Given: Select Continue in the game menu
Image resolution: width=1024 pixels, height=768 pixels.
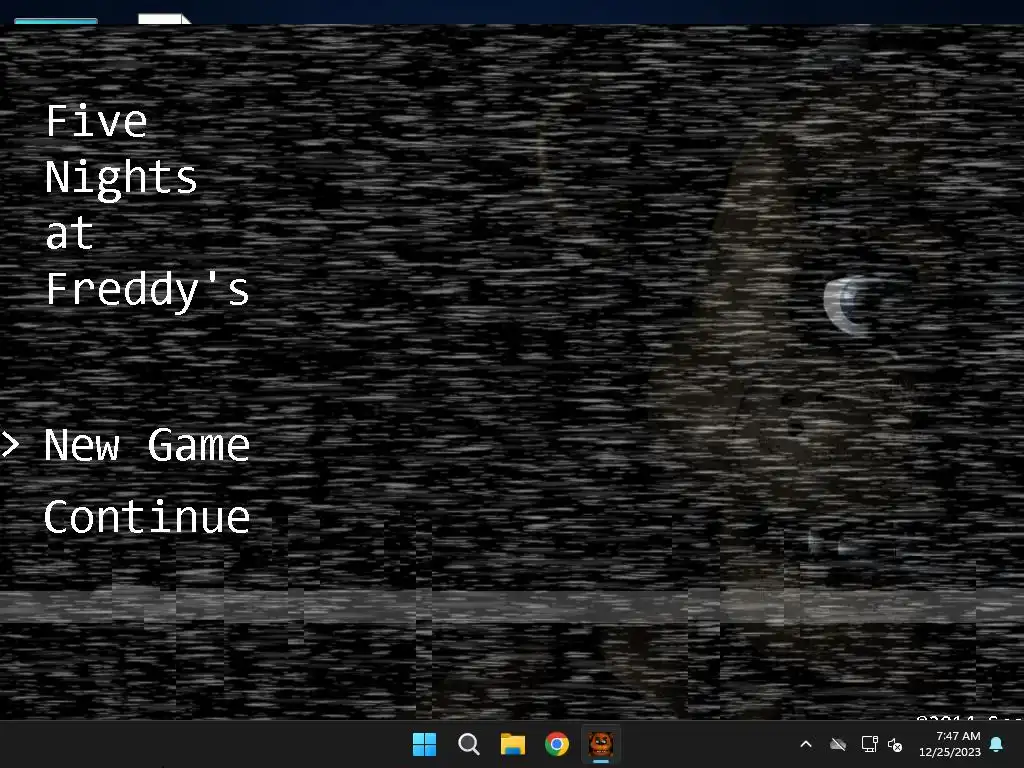Looking at the screenshot, I should (147, 517).
